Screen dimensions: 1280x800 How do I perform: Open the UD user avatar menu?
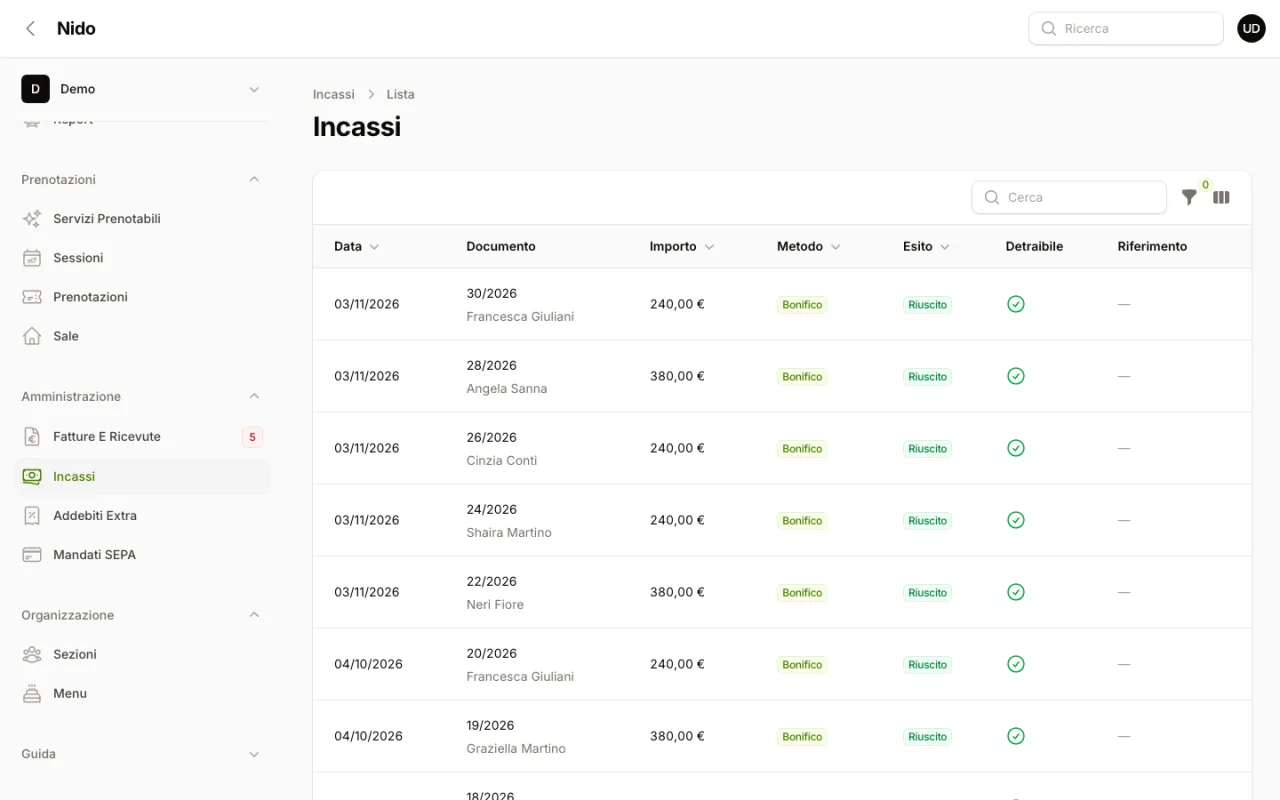(x=1251, y=28)
